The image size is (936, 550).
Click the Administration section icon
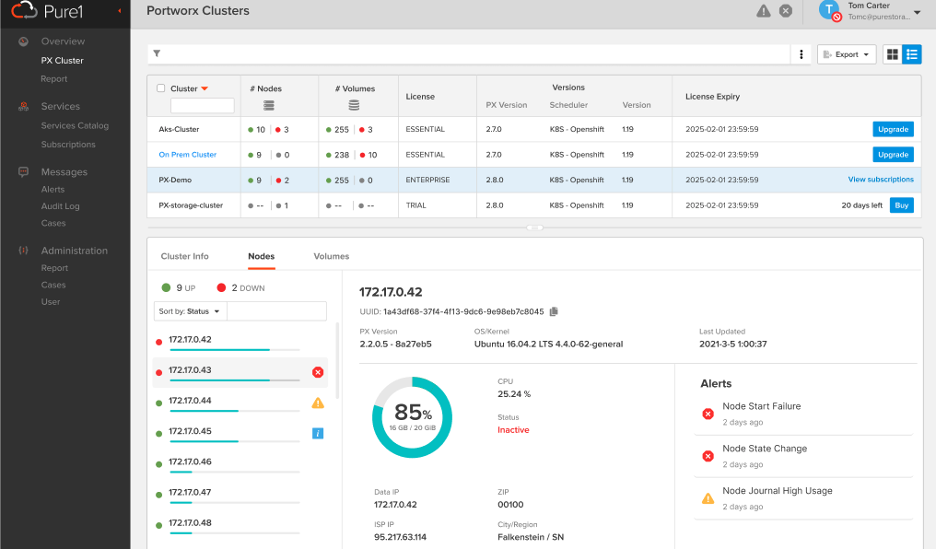(x=23, y=251)
